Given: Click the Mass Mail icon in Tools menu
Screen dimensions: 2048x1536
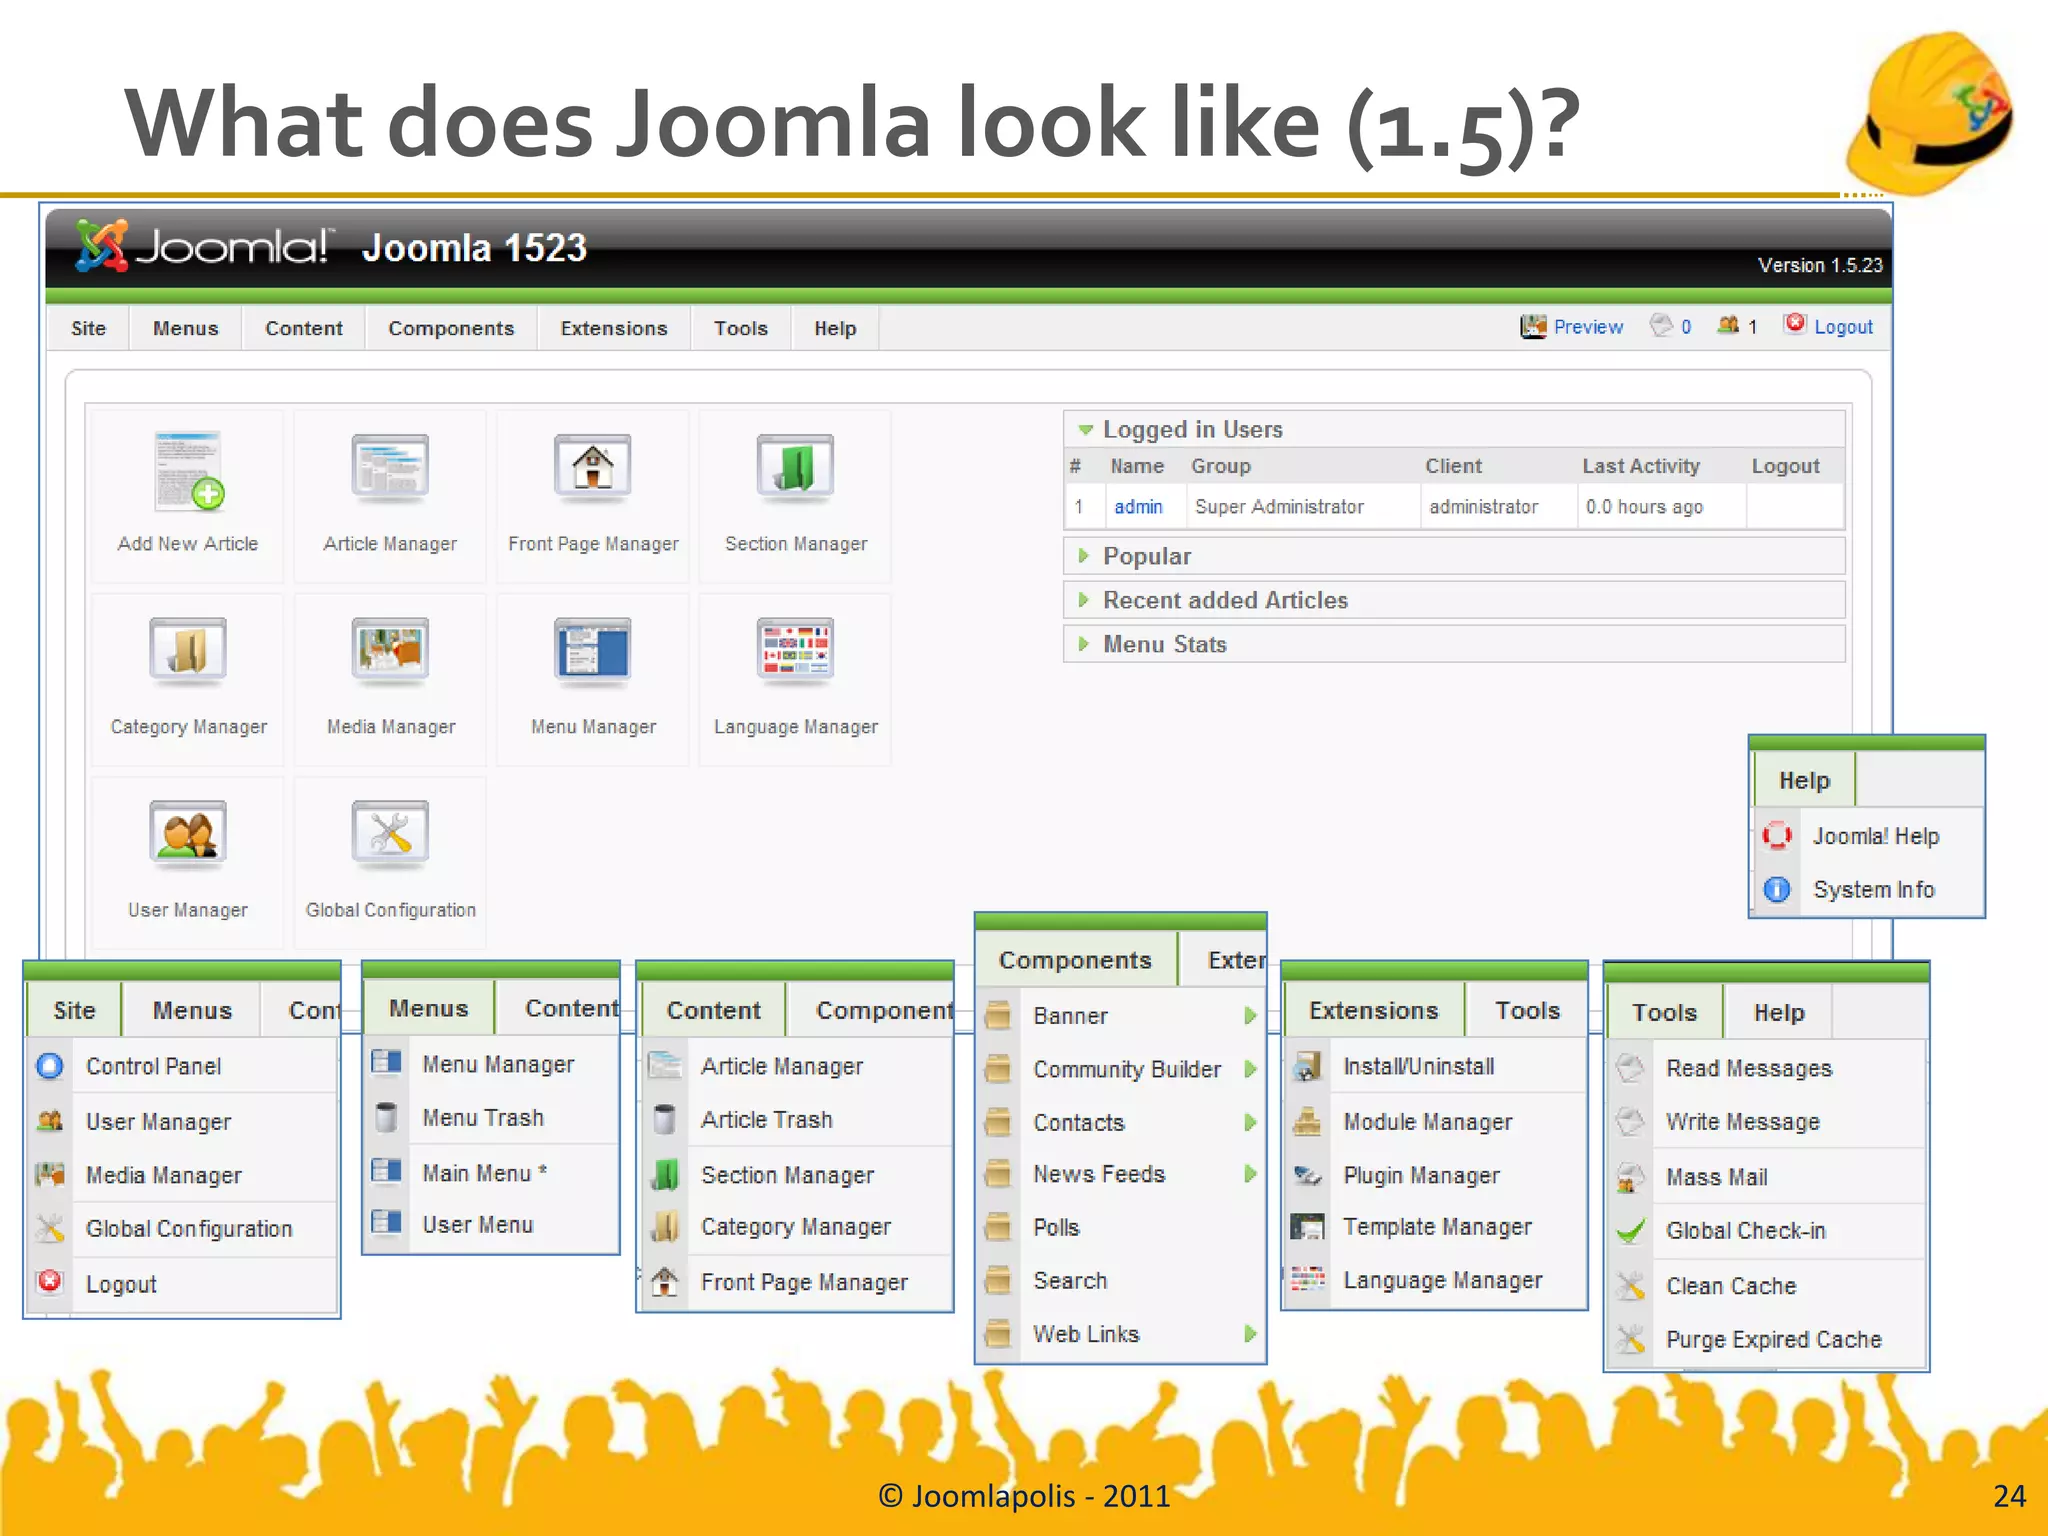Looking at the screenshot, I should [1631, 1177].
